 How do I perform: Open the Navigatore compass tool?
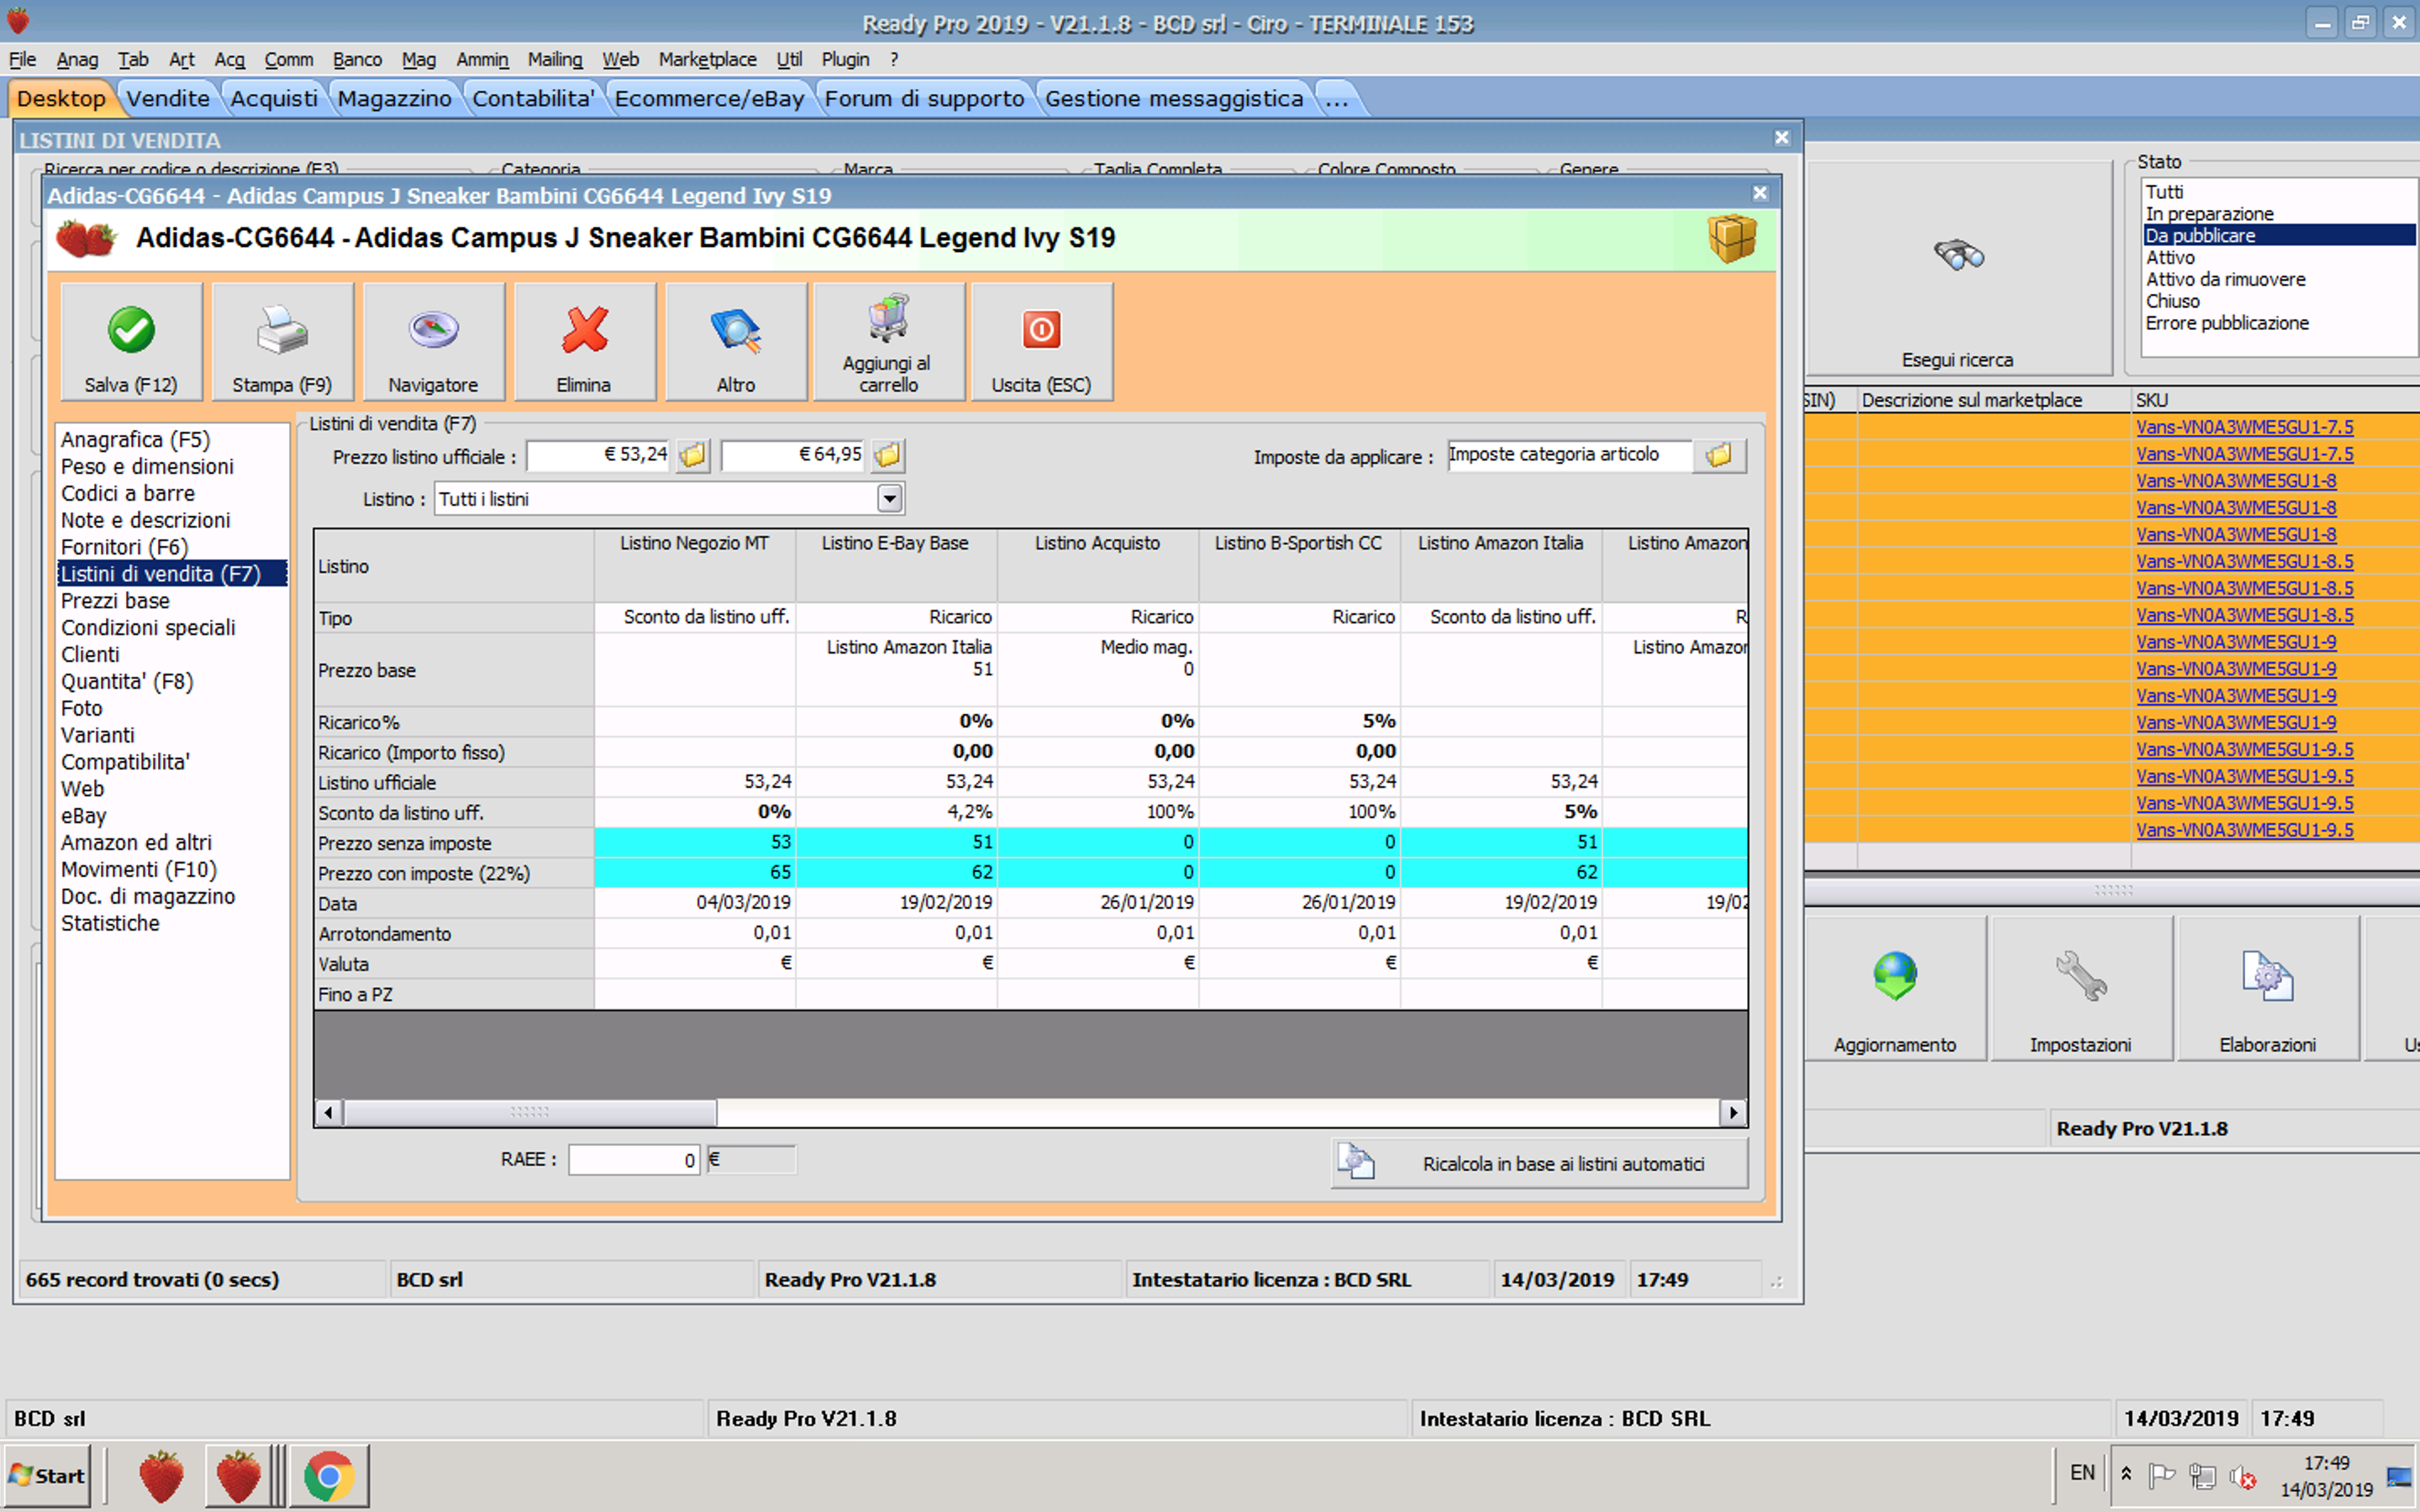433,341
